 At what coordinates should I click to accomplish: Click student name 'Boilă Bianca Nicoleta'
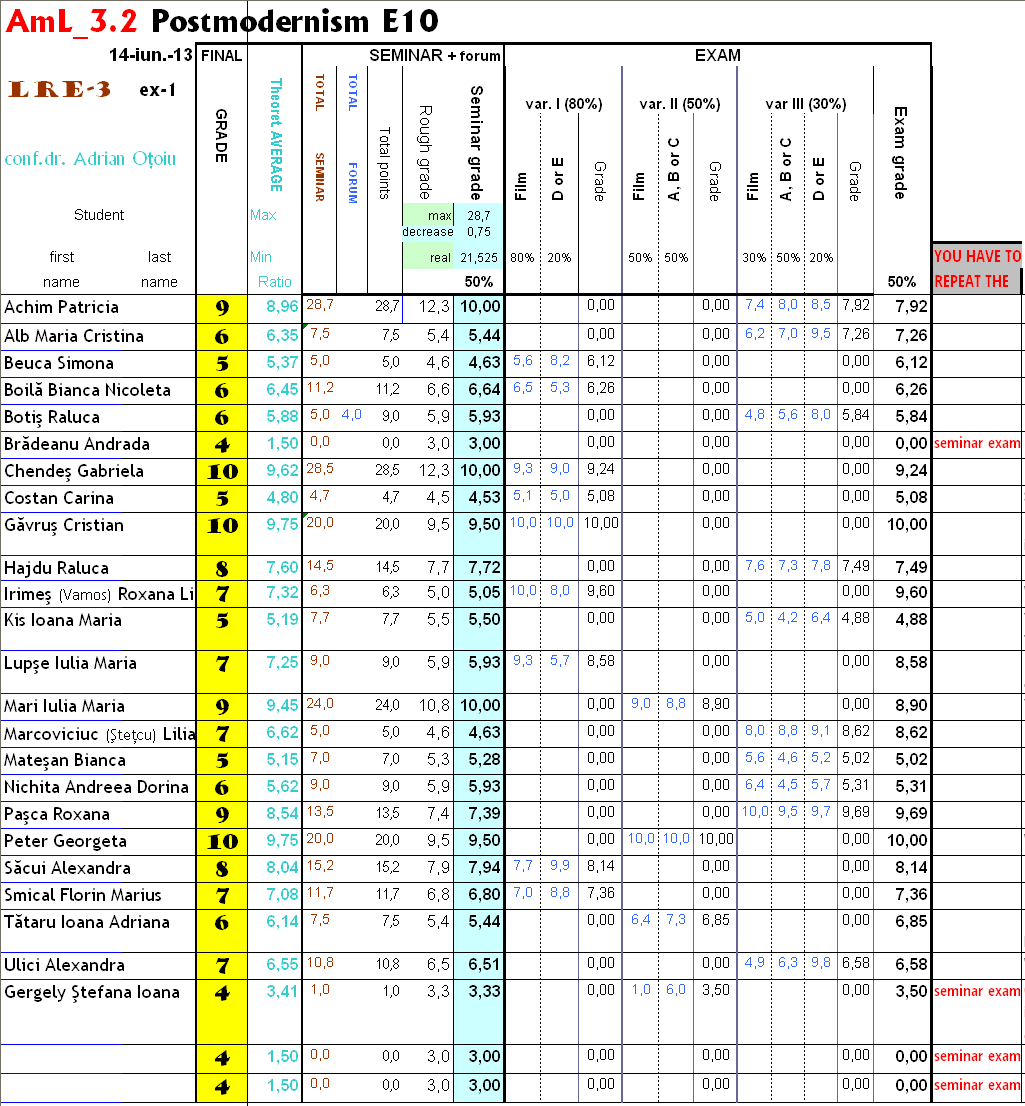click(x=87, y=390)
